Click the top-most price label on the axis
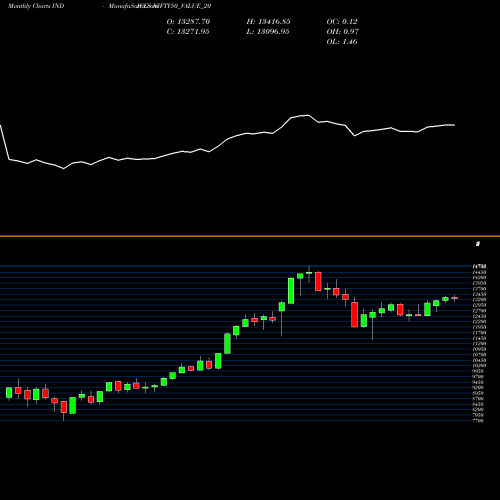Screen dimensions: 500x500 [x=479, y=266]
